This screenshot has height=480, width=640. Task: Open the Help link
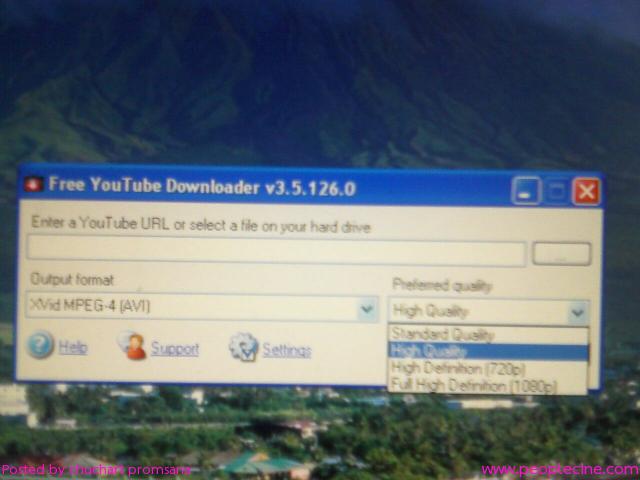pyautogui.click(x=73, y=348)
